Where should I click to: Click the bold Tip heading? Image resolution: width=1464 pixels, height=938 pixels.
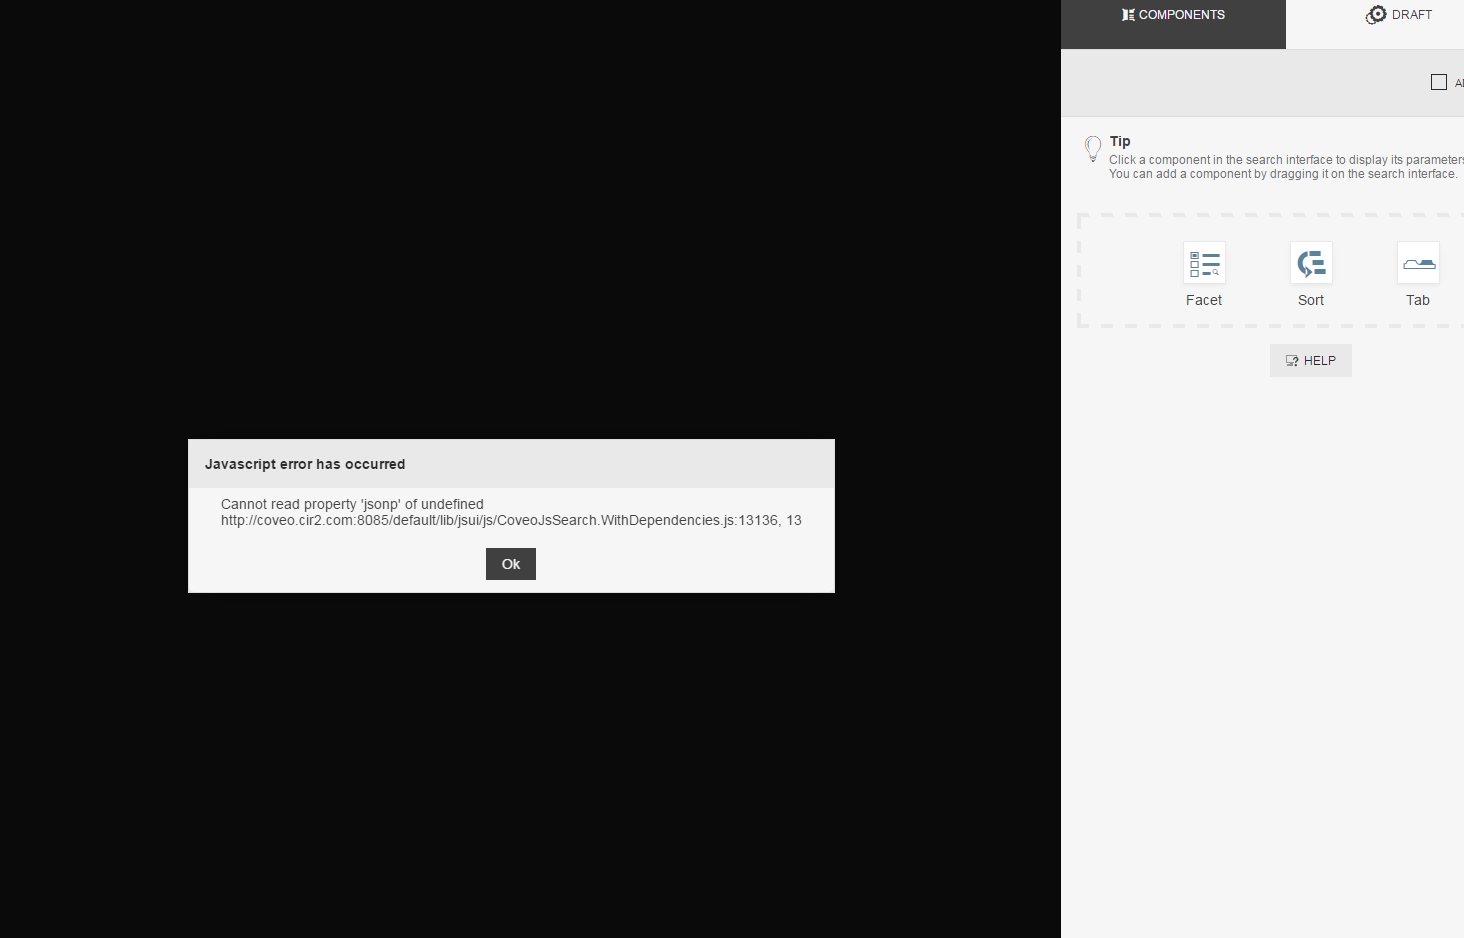1120,141
